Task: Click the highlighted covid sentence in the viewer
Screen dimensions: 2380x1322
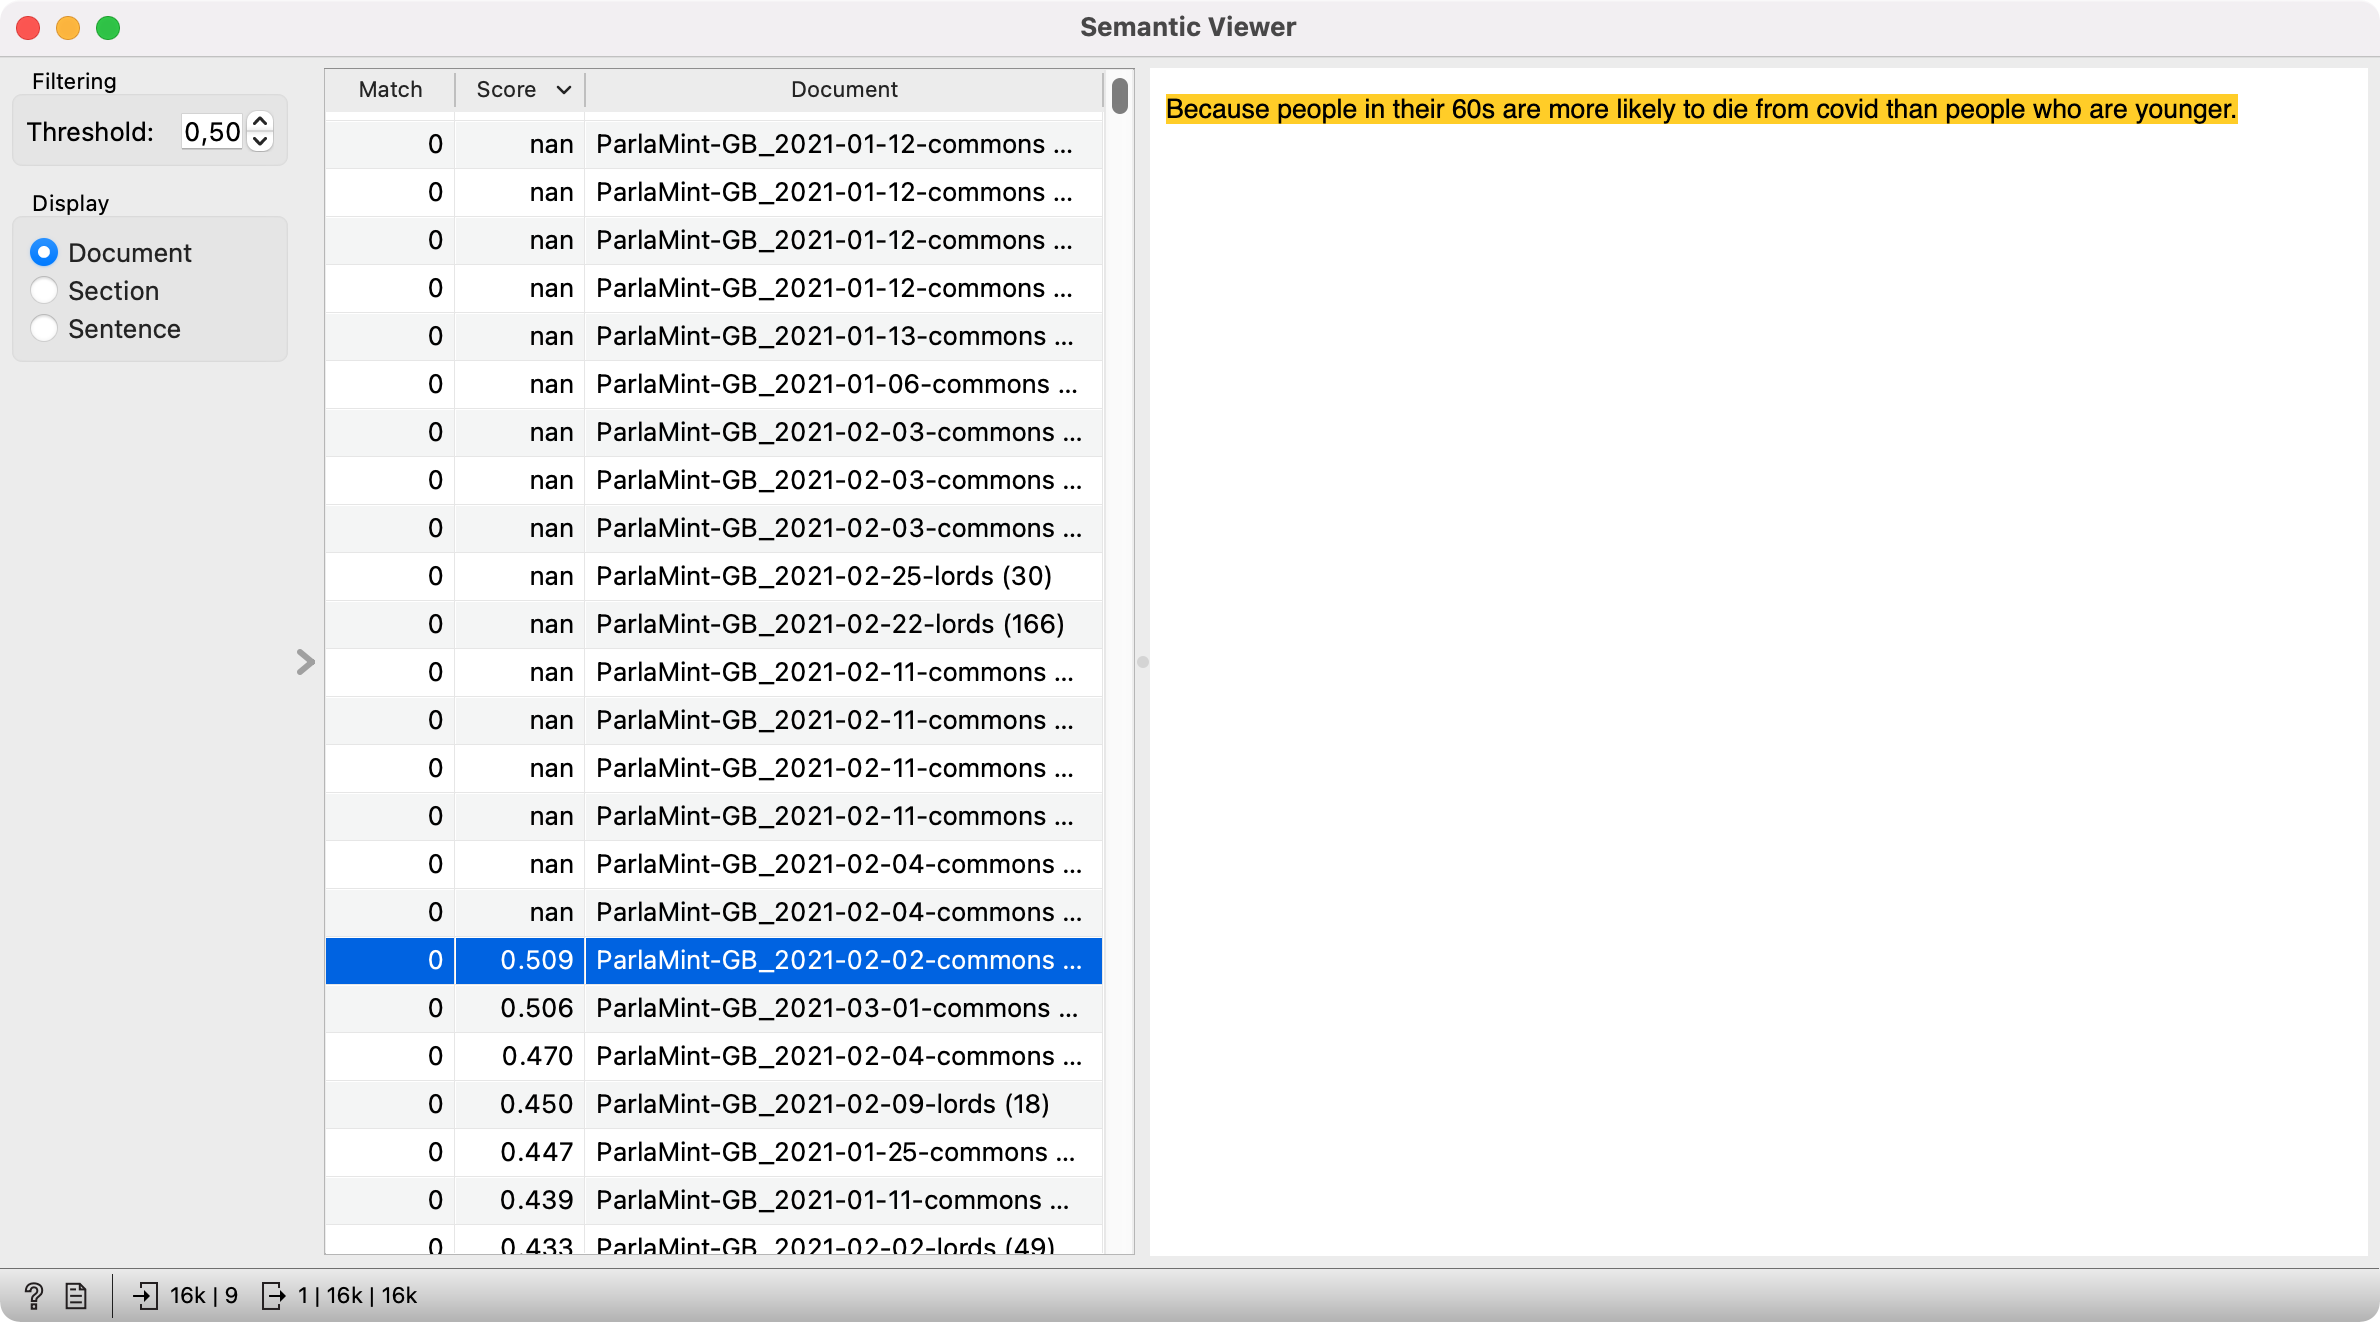Action: pos(1700,110)
